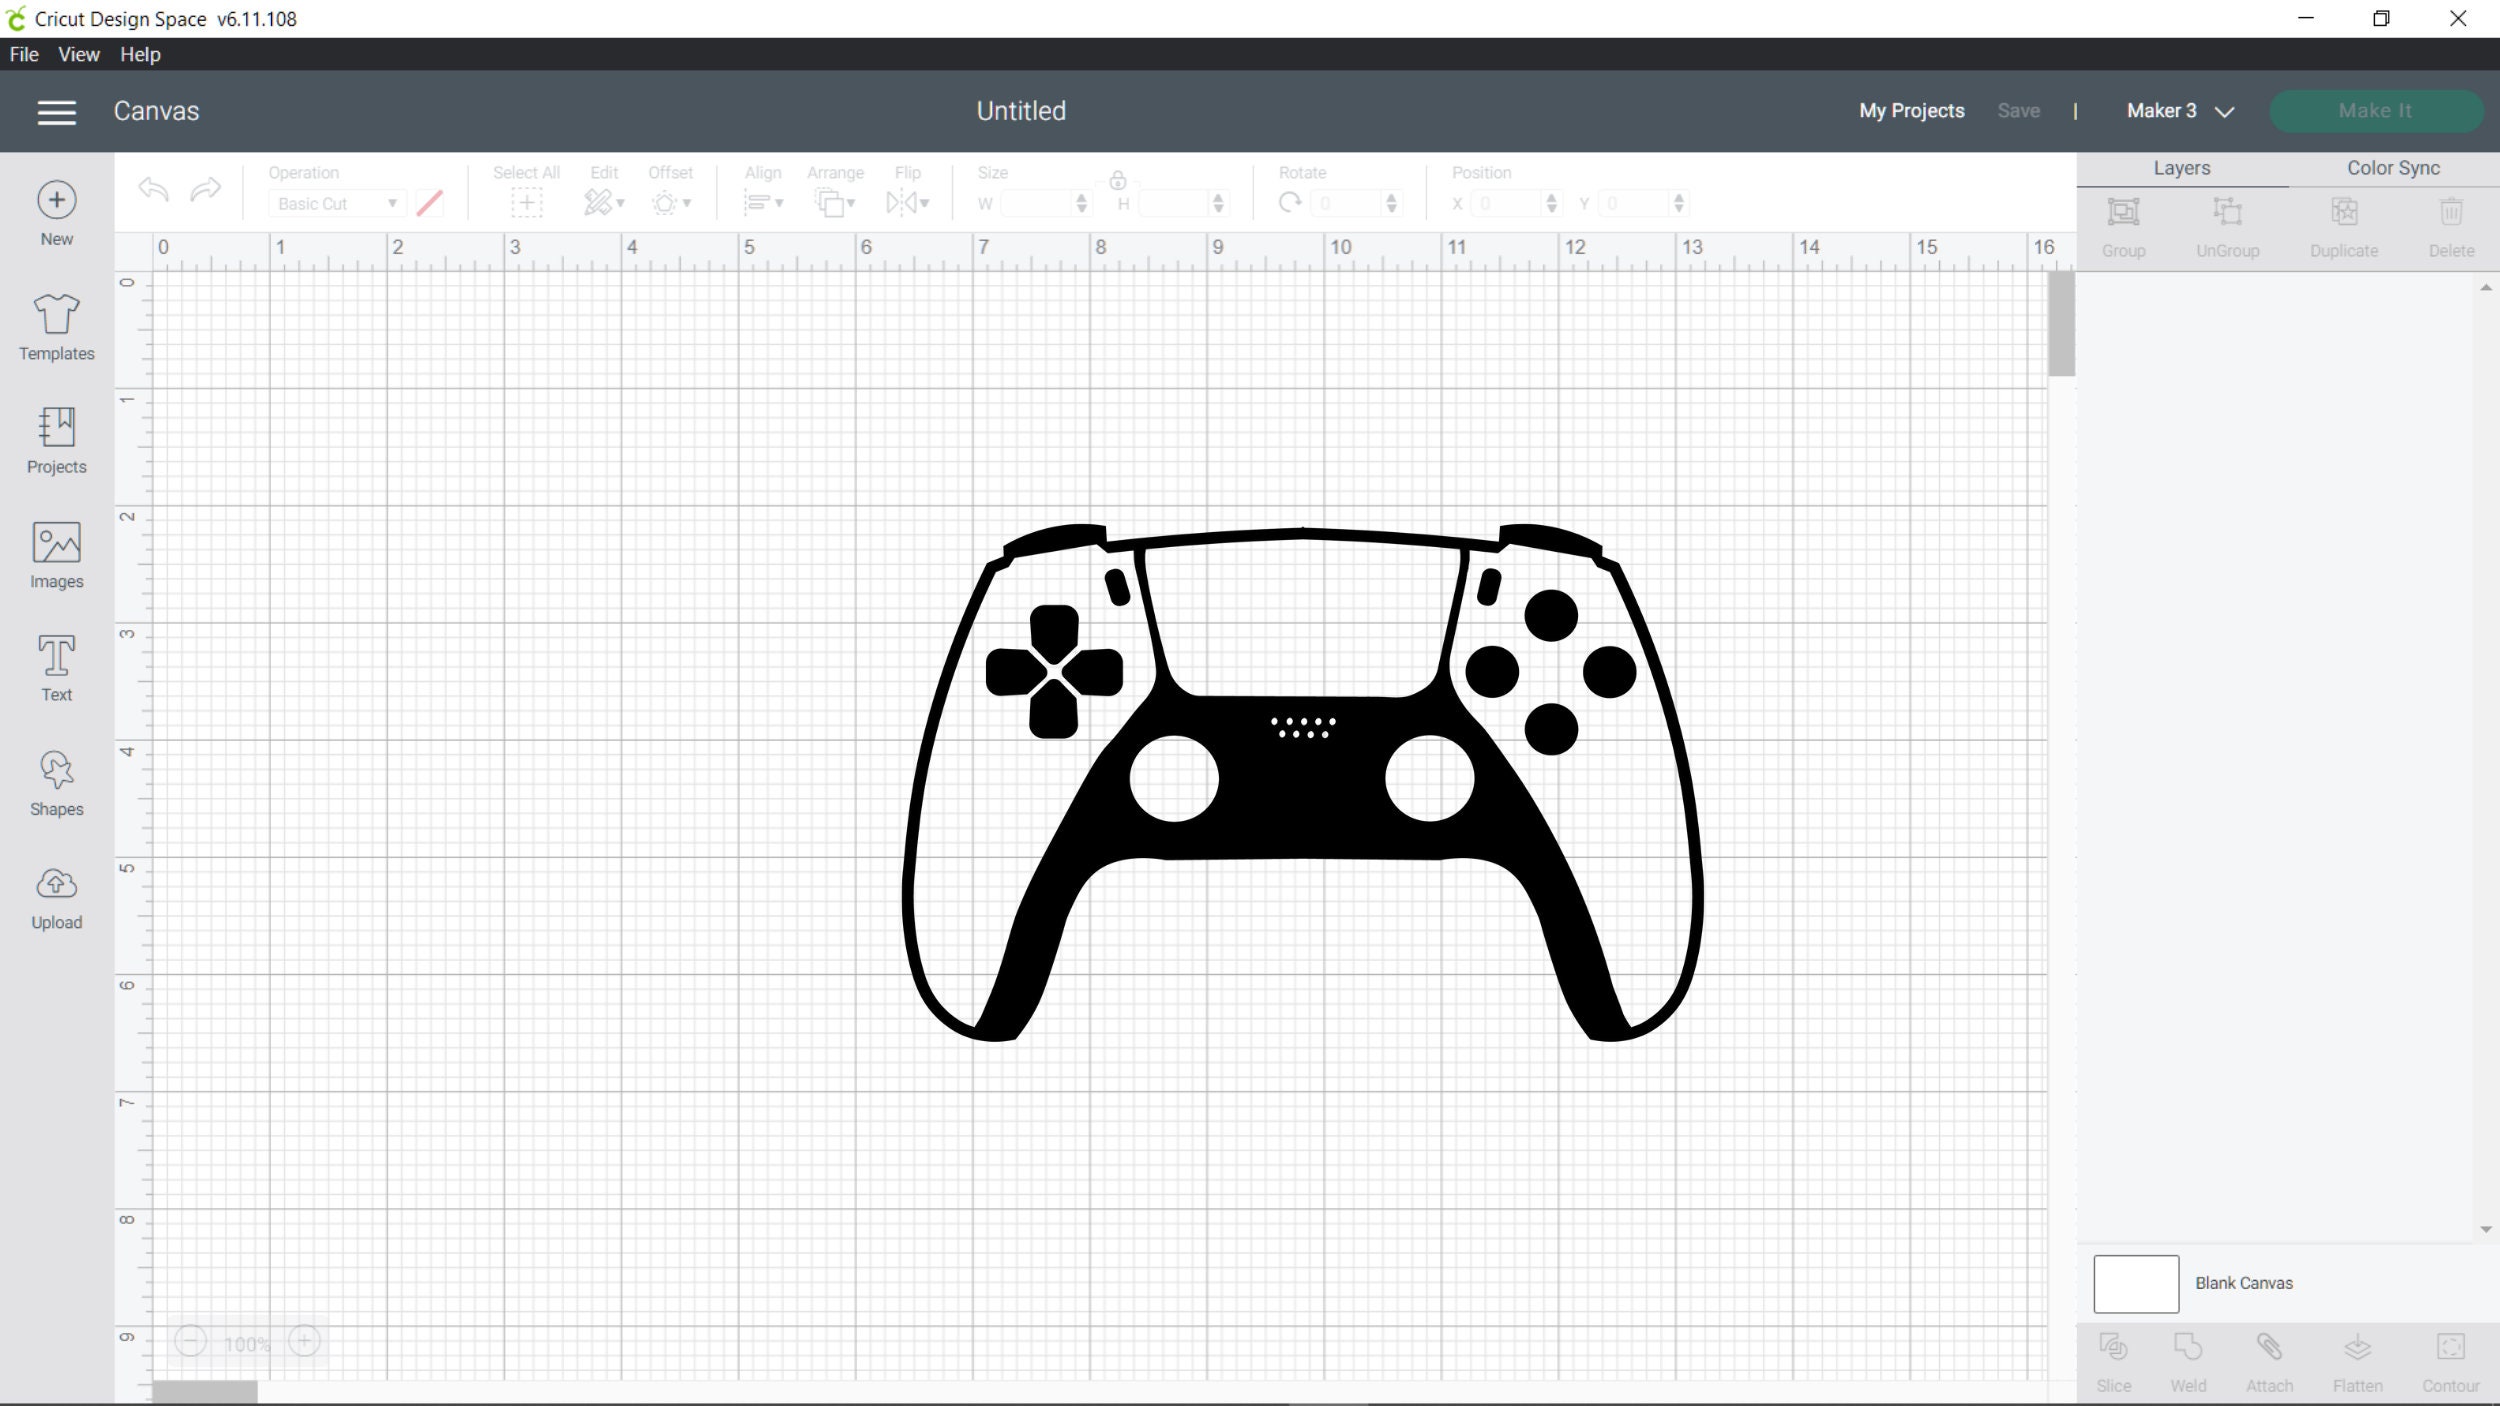The image size is (2500, 1406).
Task: Expand the Arrange dropdown
Action: pos(836,202)
